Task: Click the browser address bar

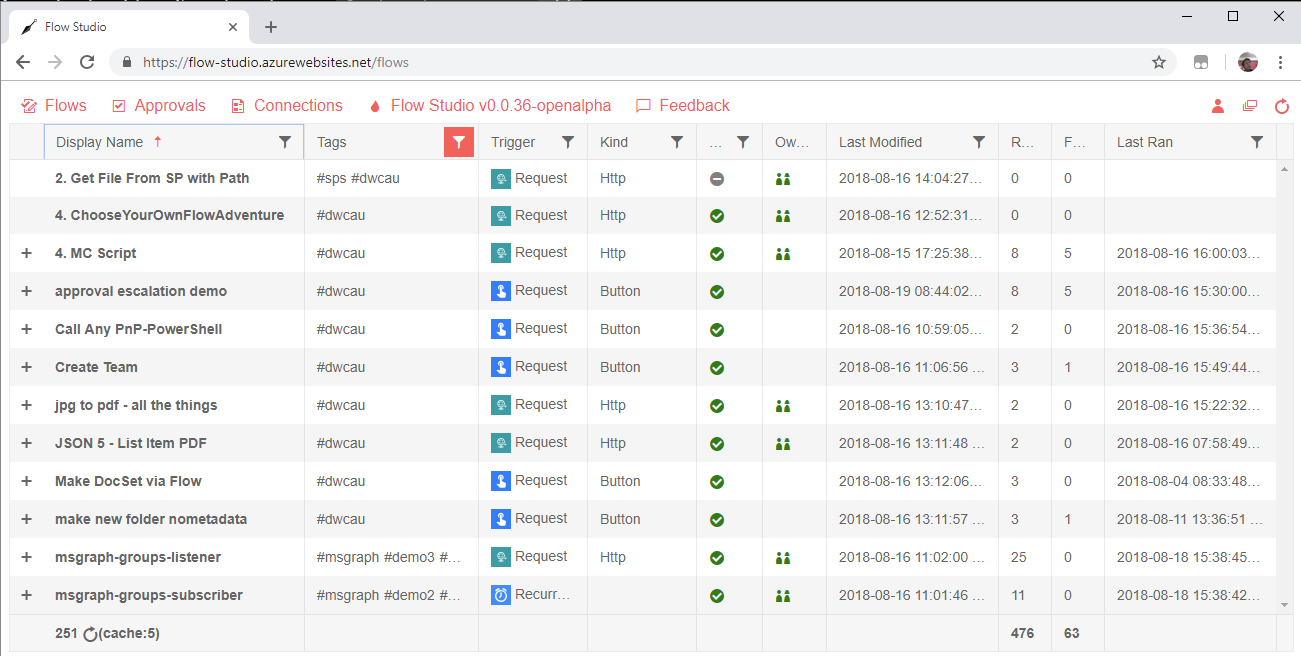Action: tap(640, 62)
